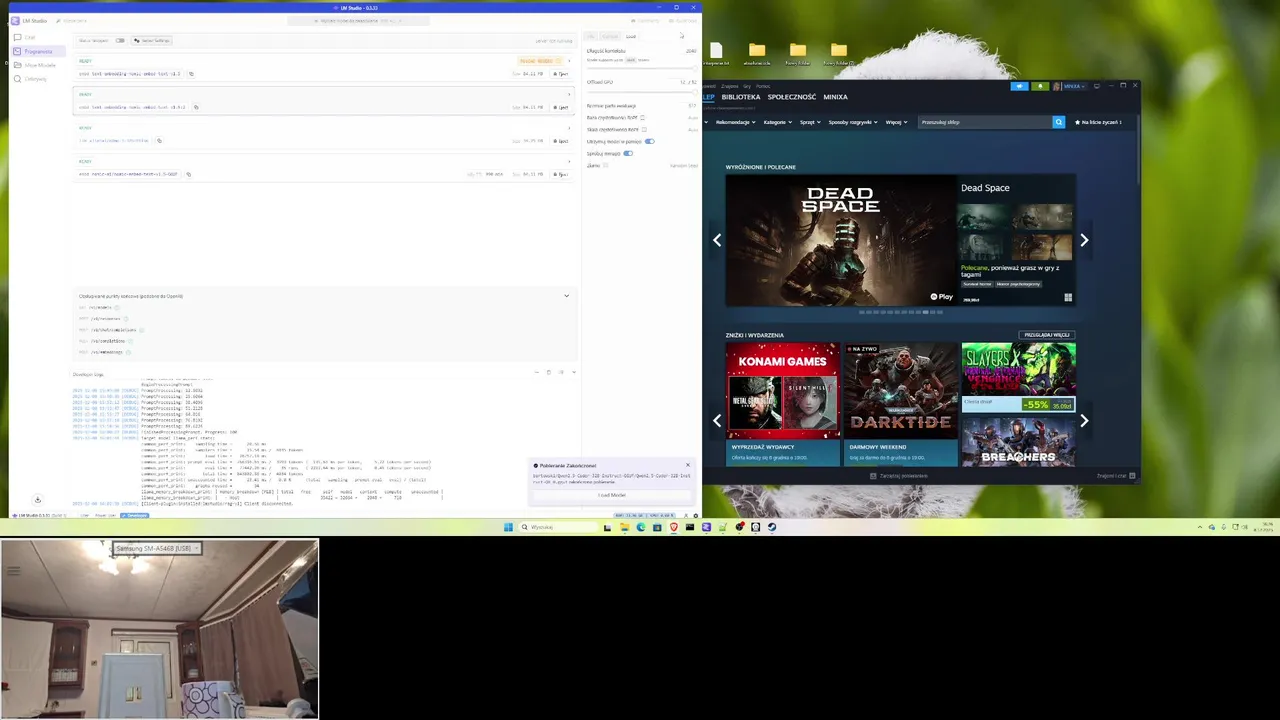The width and height of the screenshot is (1280, 720).
Task: Click the Steam store search magnifier button
Action: pyautogui.click(x=1059, y=122)
